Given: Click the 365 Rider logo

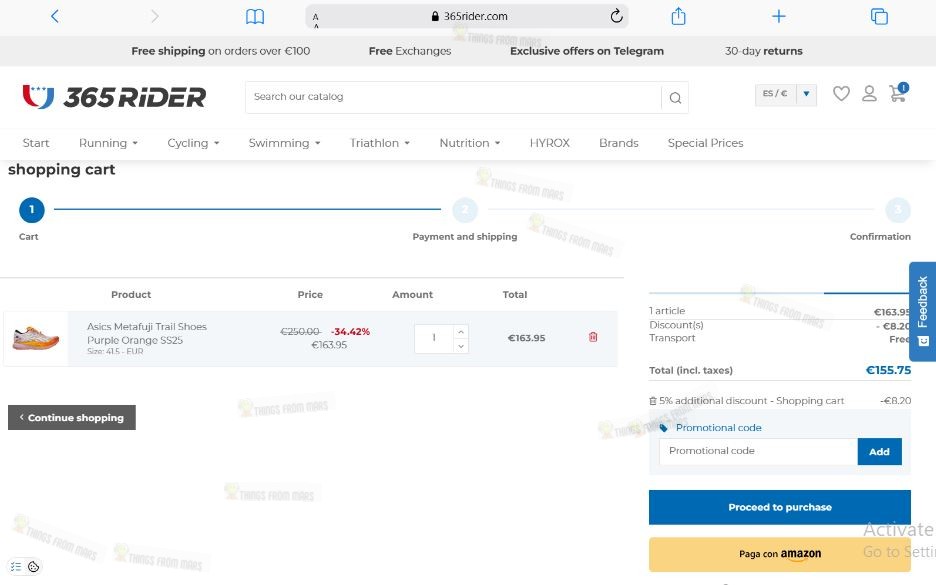Looking at the screenshot, I should tap(114, 97).
